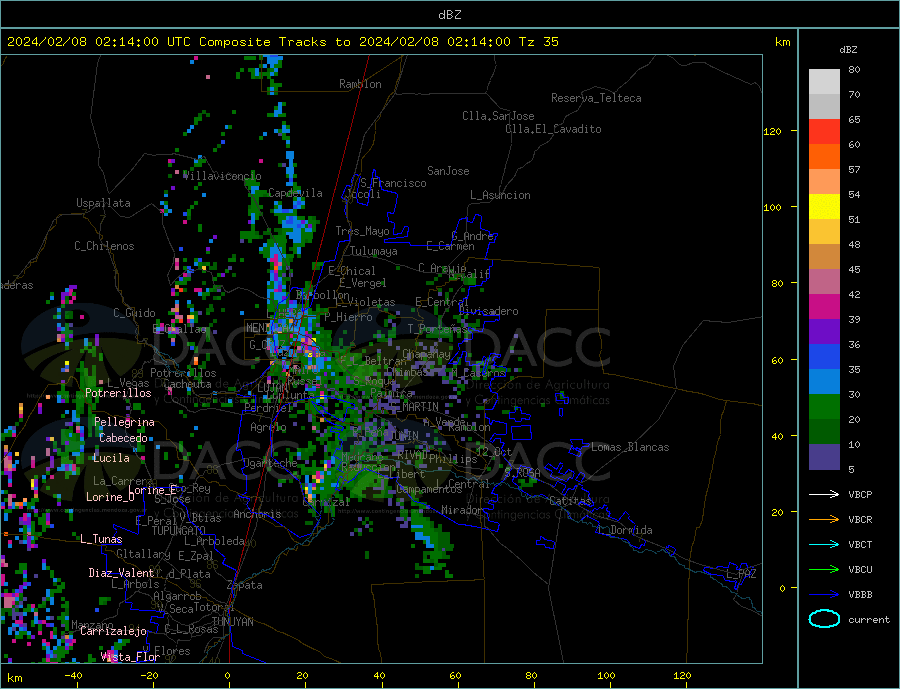Click the Clla.El_Cavadito map label
Screen dimensions: 900x689
click(553, 129)
